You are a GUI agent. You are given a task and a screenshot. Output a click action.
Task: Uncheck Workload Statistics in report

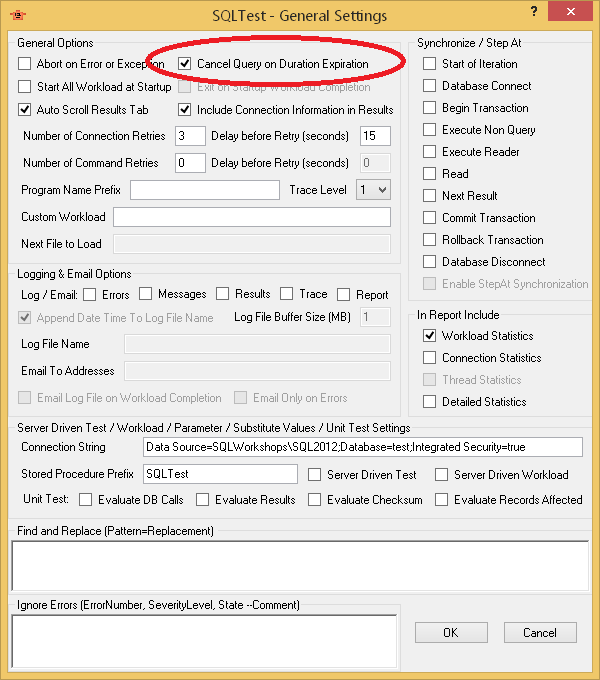[429, 336]
